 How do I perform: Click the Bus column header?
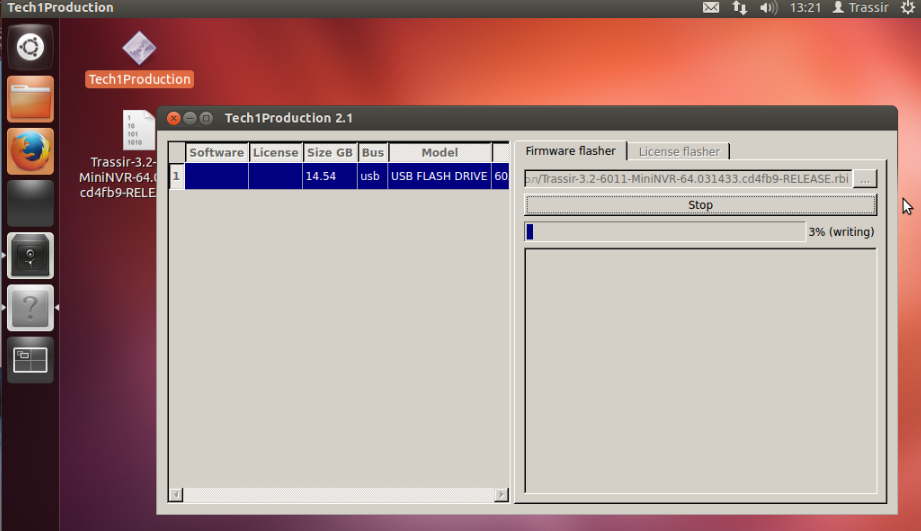[373, 153]
